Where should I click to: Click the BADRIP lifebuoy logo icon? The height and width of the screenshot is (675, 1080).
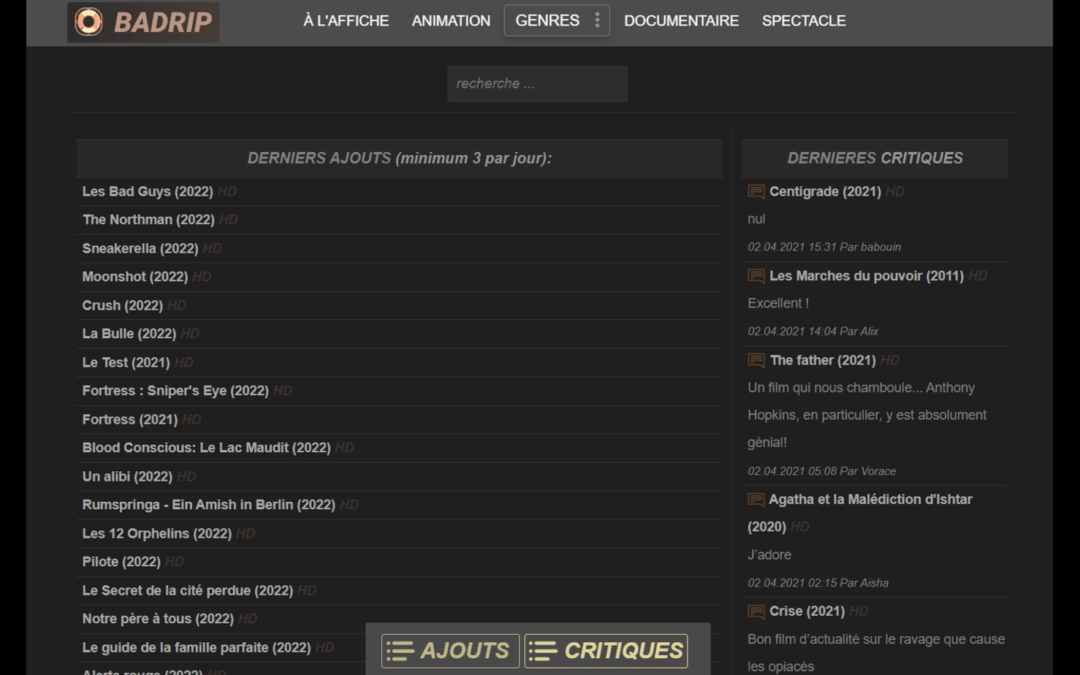click(x=88, y=21)
